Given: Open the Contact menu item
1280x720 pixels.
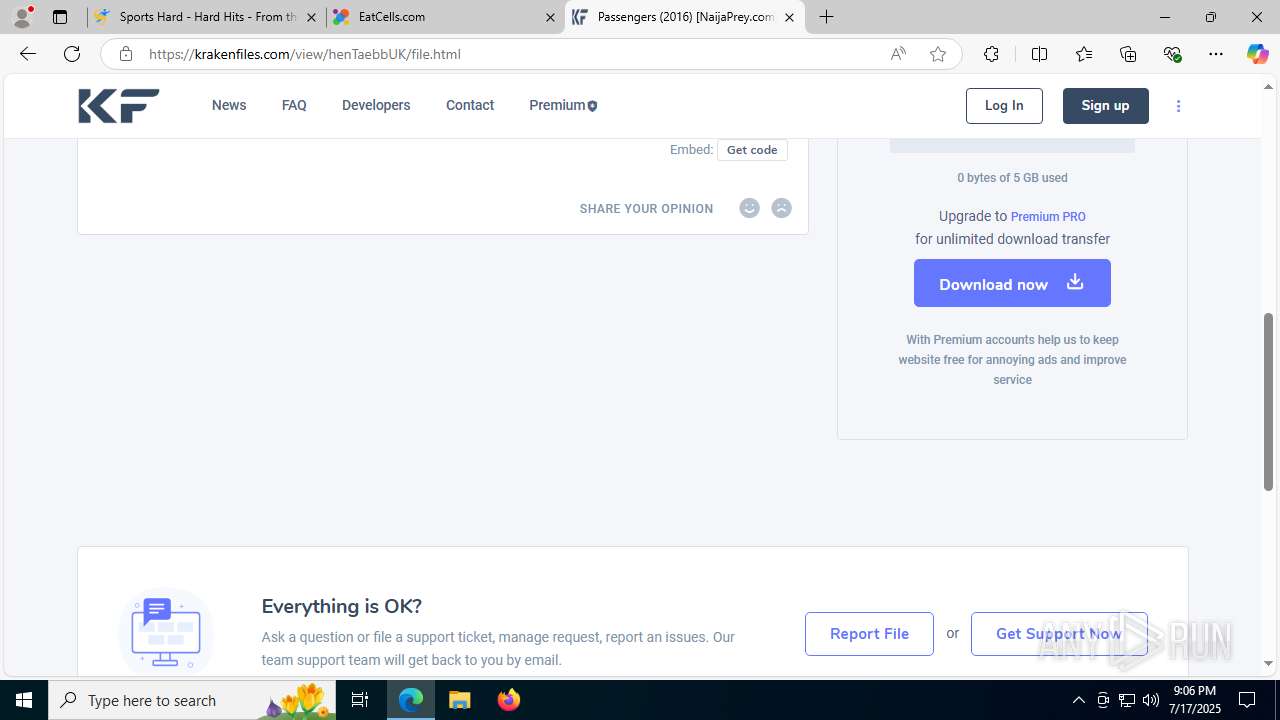Looking at the screenshot, I should coord(470,105).
